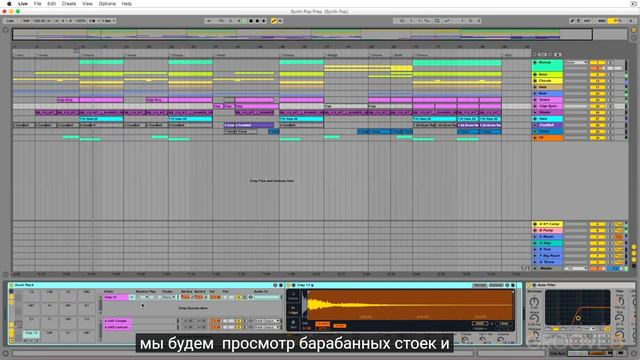The height and width of the screenshot is (360, 640).
Task: Click the Mixer show/hide button
Action: pyautogui.click(x=634, y=259)
